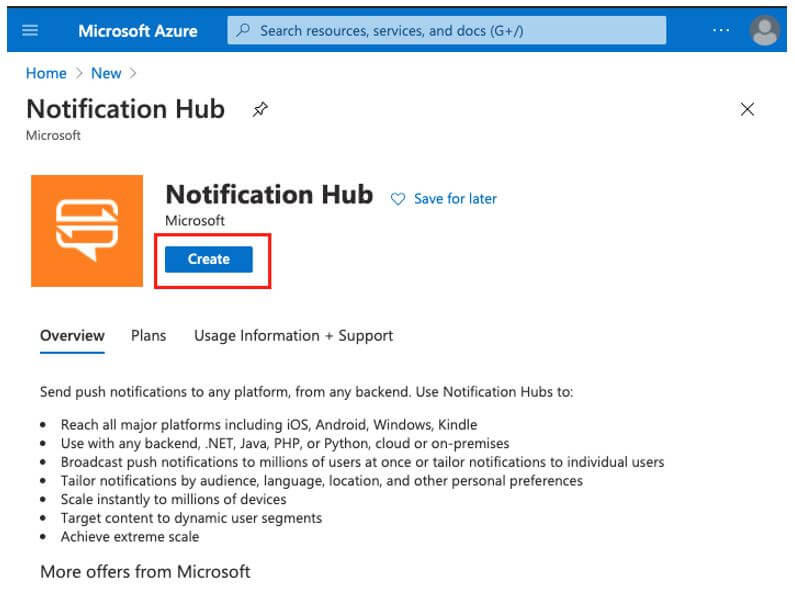This screenshot has width=795, height=589.
Task: Click the More offers from Microsoft heading
Action: click(145, 572)
